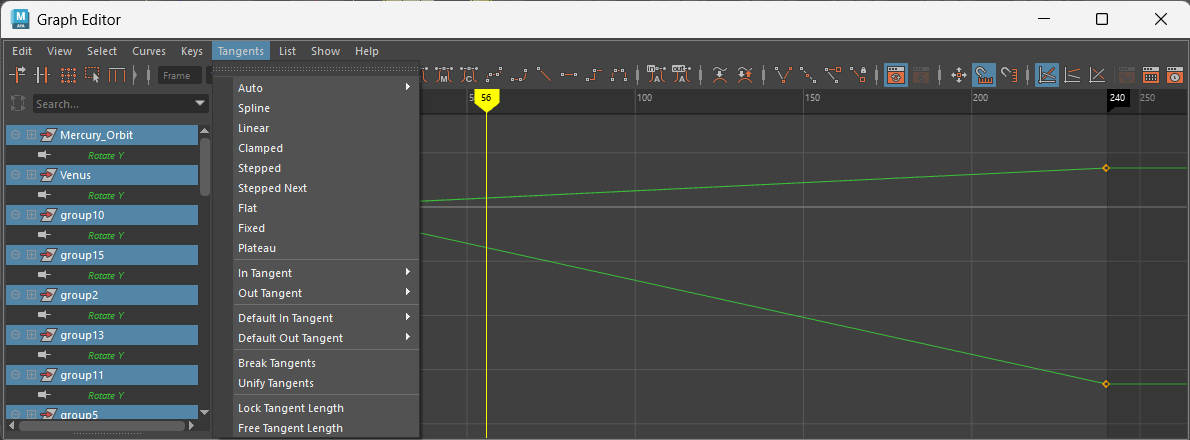Image resolution: width=1190 pixels, height=440 pixels.
Task: Expand the Mercury_Orbit plus icon
Action: [31, 135]
